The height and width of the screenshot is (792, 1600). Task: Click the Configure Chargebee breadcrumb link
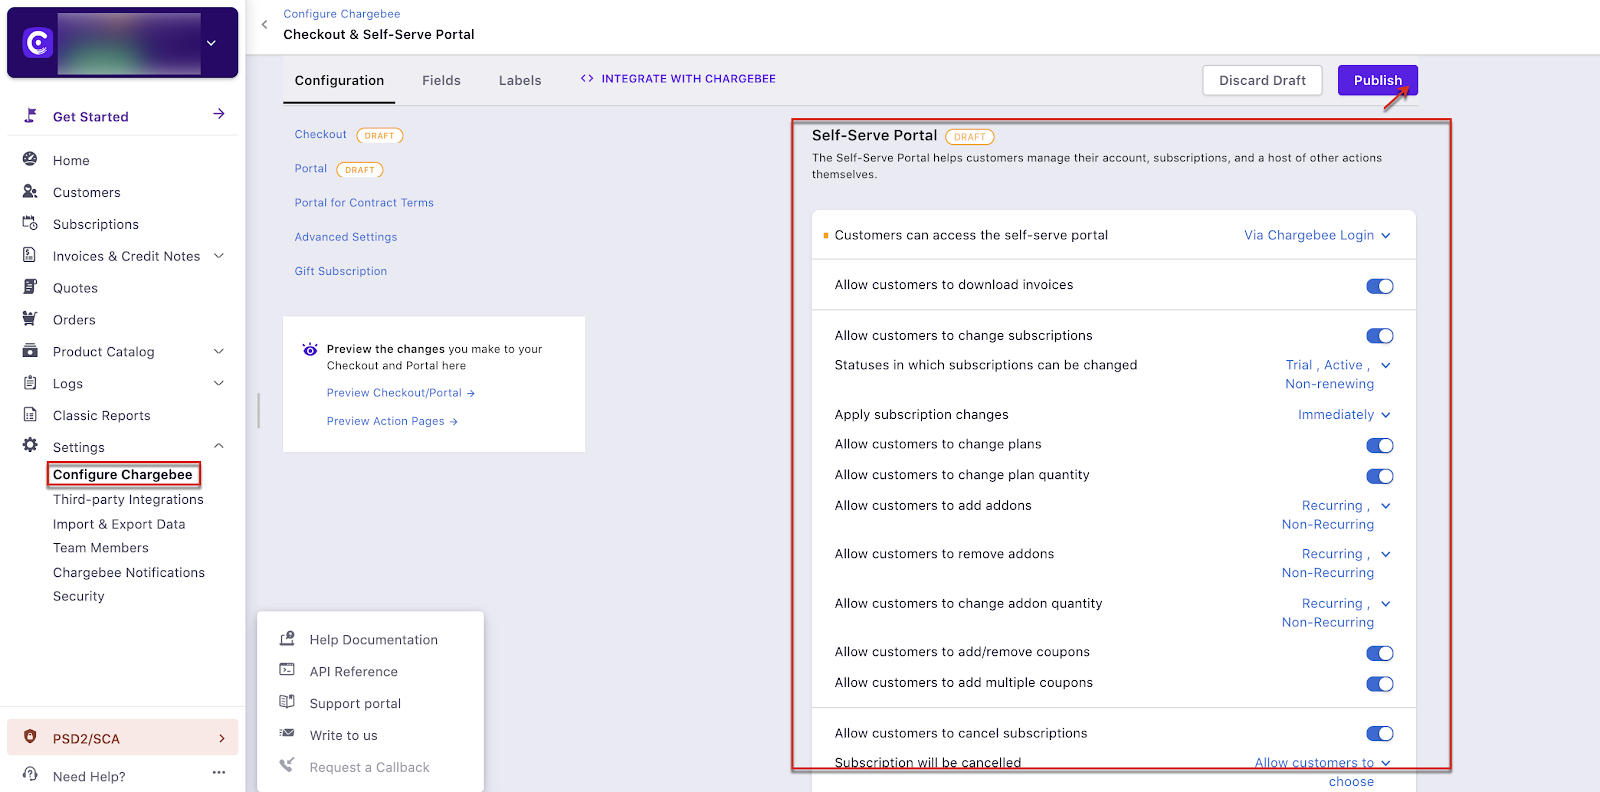342,14
